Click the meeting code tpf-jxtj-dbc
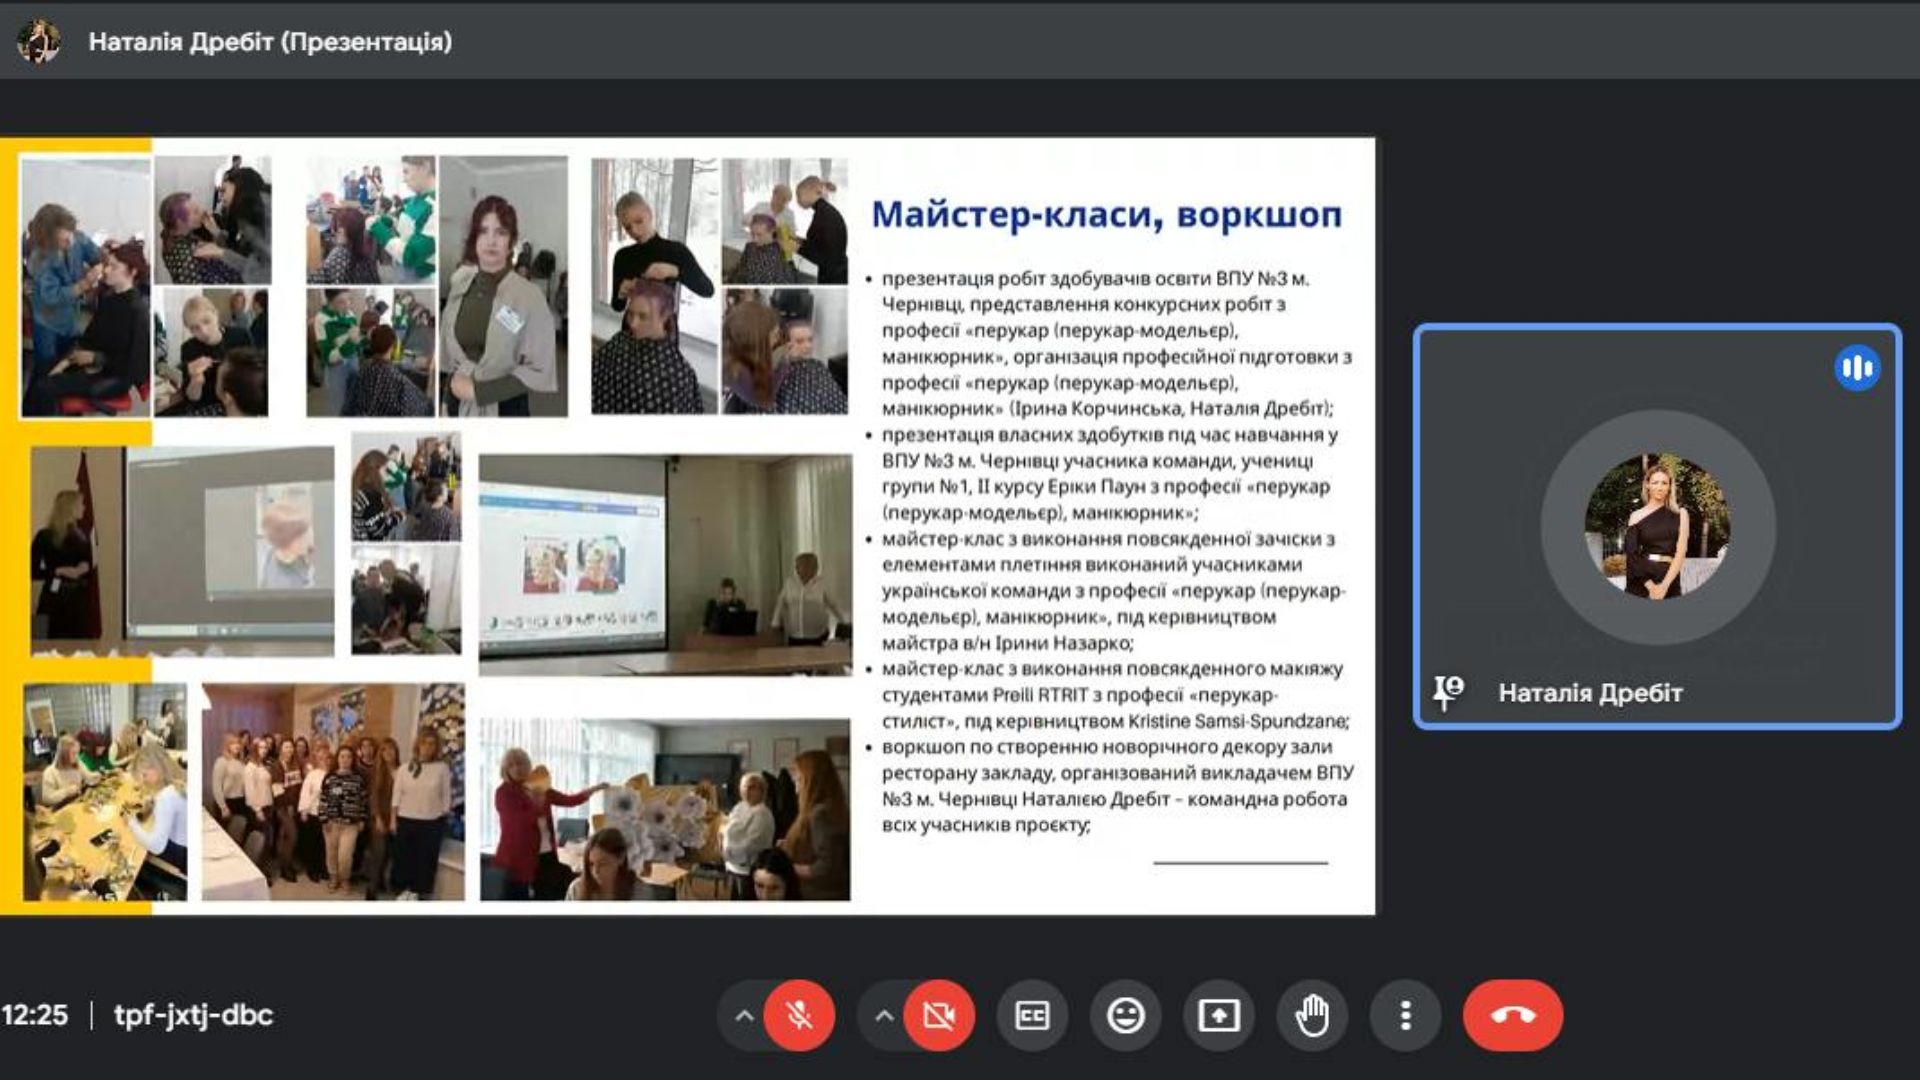The width and height of the screenshot is (1920, 1080). [x=193, y=1015]
